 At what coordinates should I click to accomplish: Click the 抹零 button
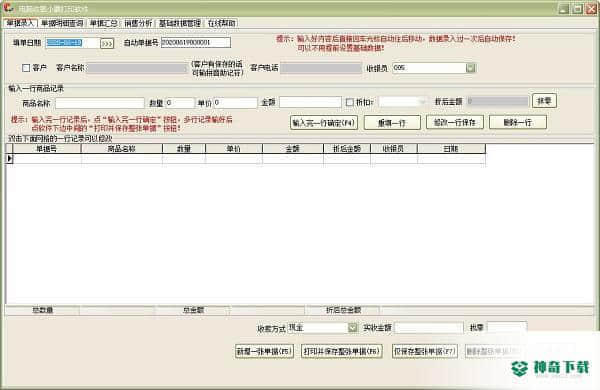(x=544, y=101)
